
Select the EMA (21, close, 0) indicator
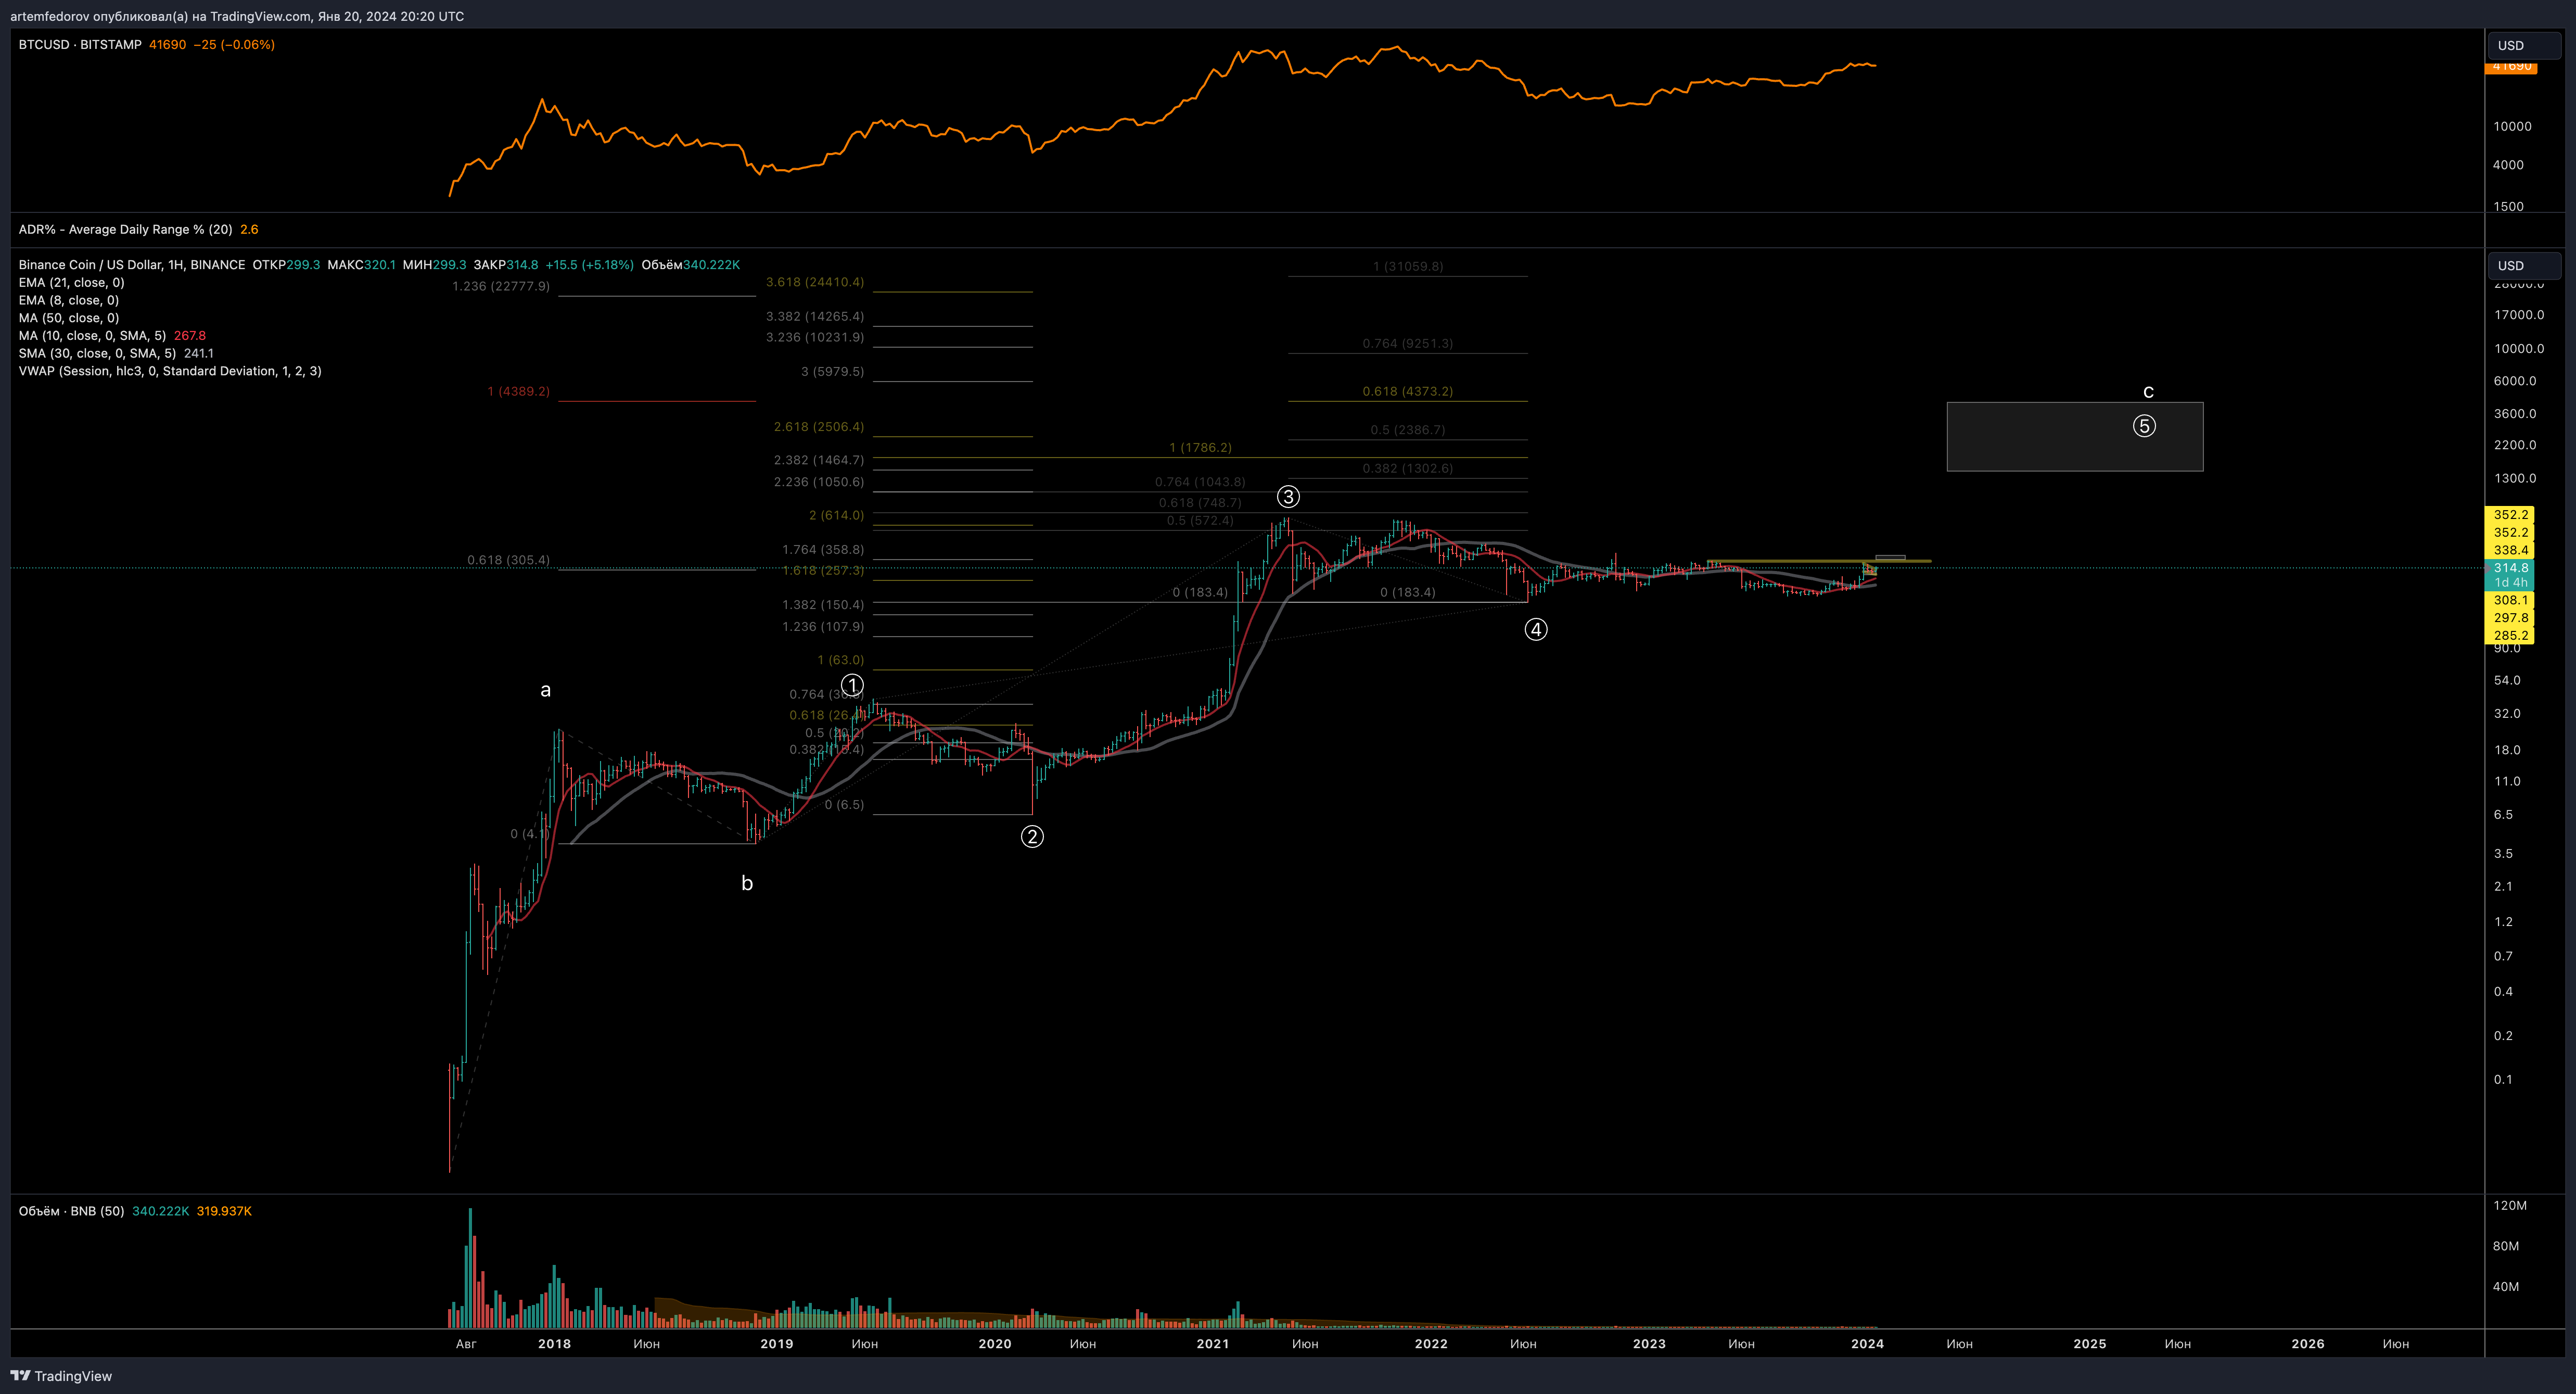click(71, 282)
